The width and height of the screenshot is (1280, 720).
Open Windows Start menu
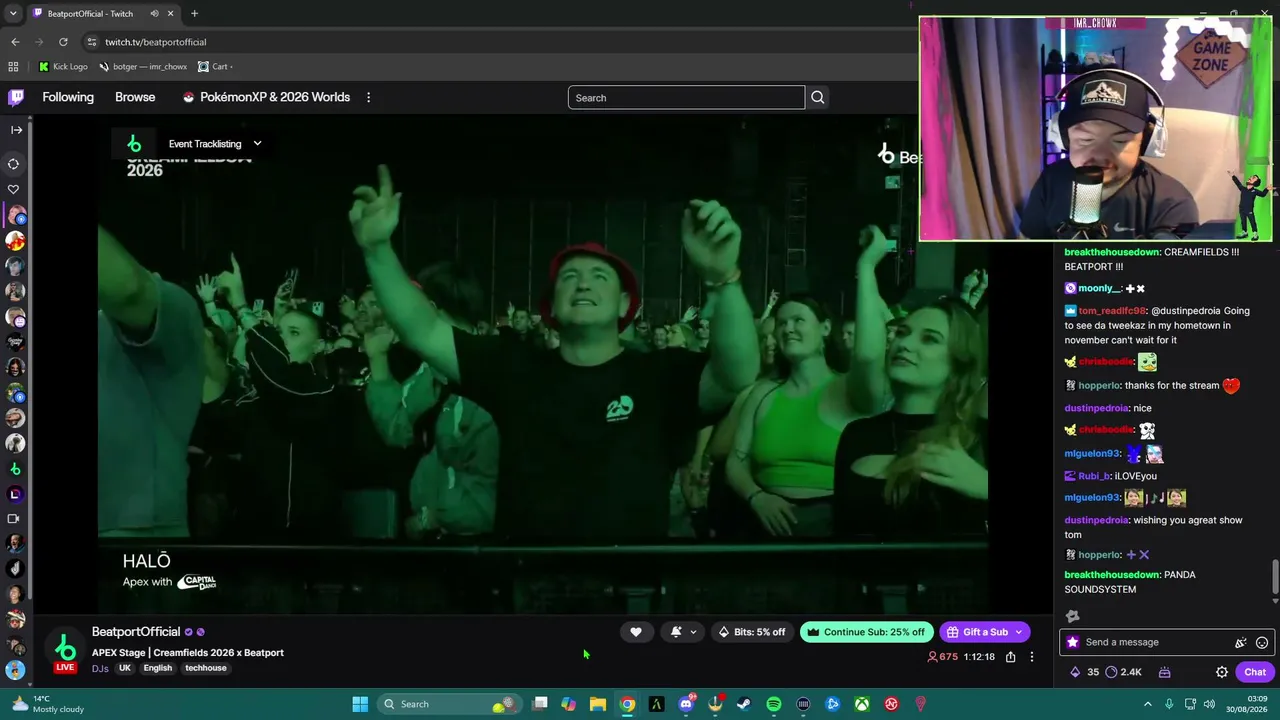click(360, 704)
